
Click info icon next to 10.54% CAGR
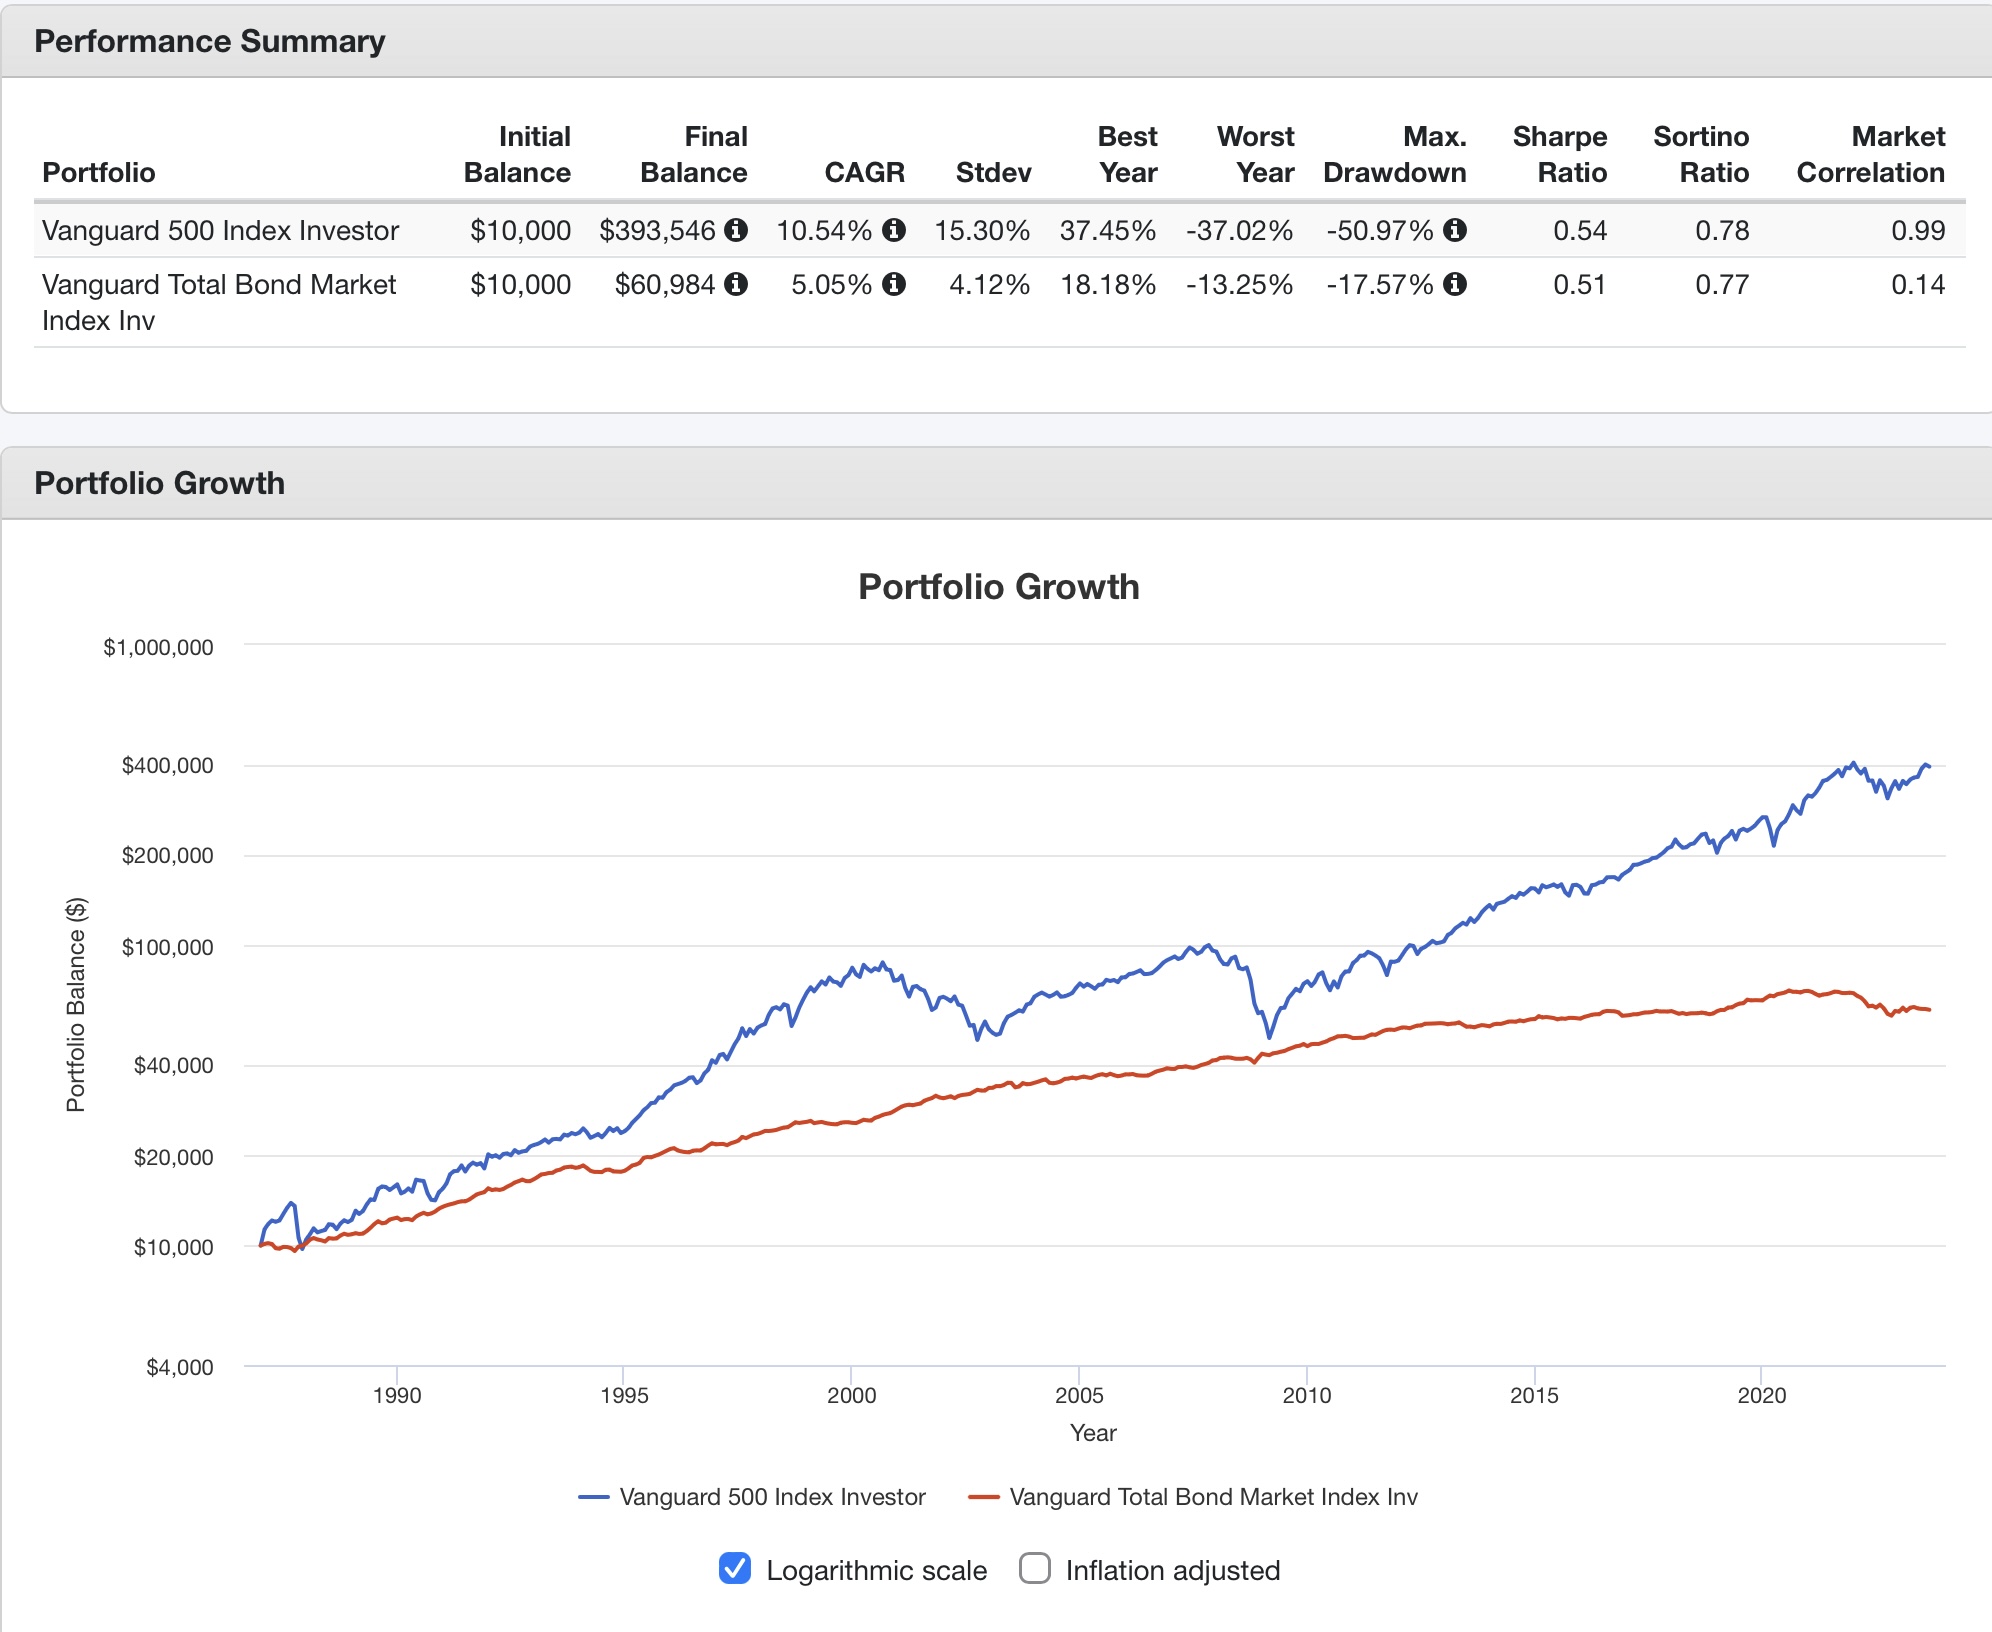tap(894, 230)
